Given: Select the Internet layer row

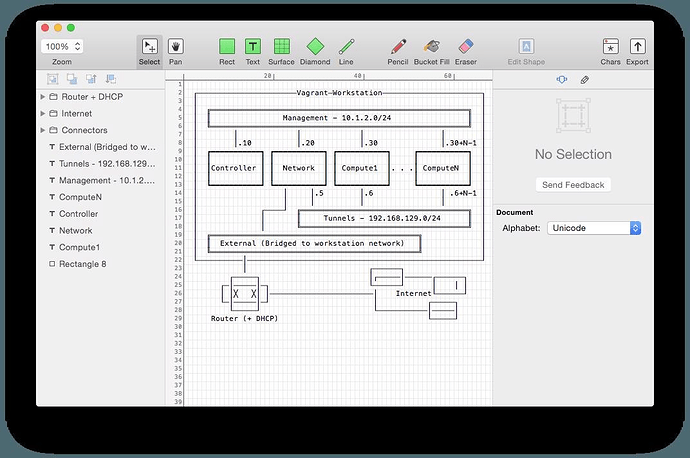Looking at the screenshot, I should pyautogui.click(x=101, y=114).
